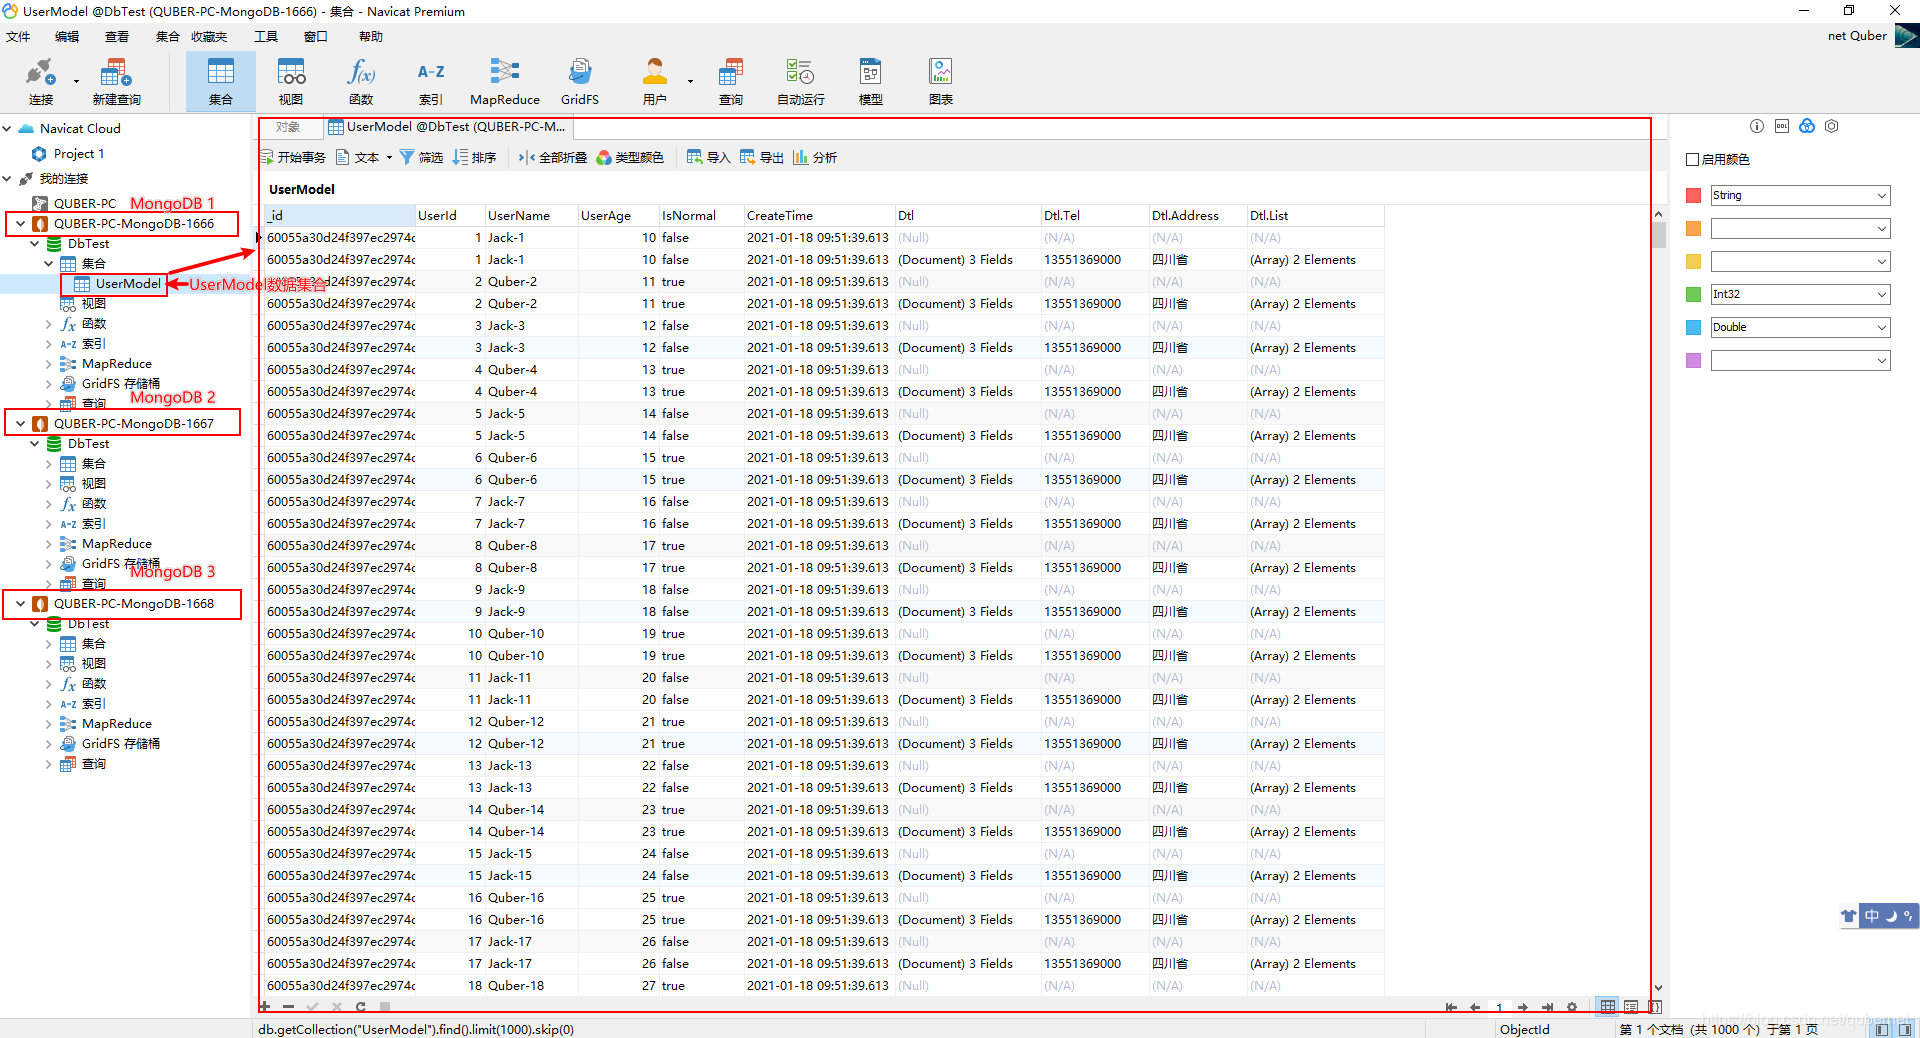
Task: Open the 帮助 help menu
Action: pos(371,37)
